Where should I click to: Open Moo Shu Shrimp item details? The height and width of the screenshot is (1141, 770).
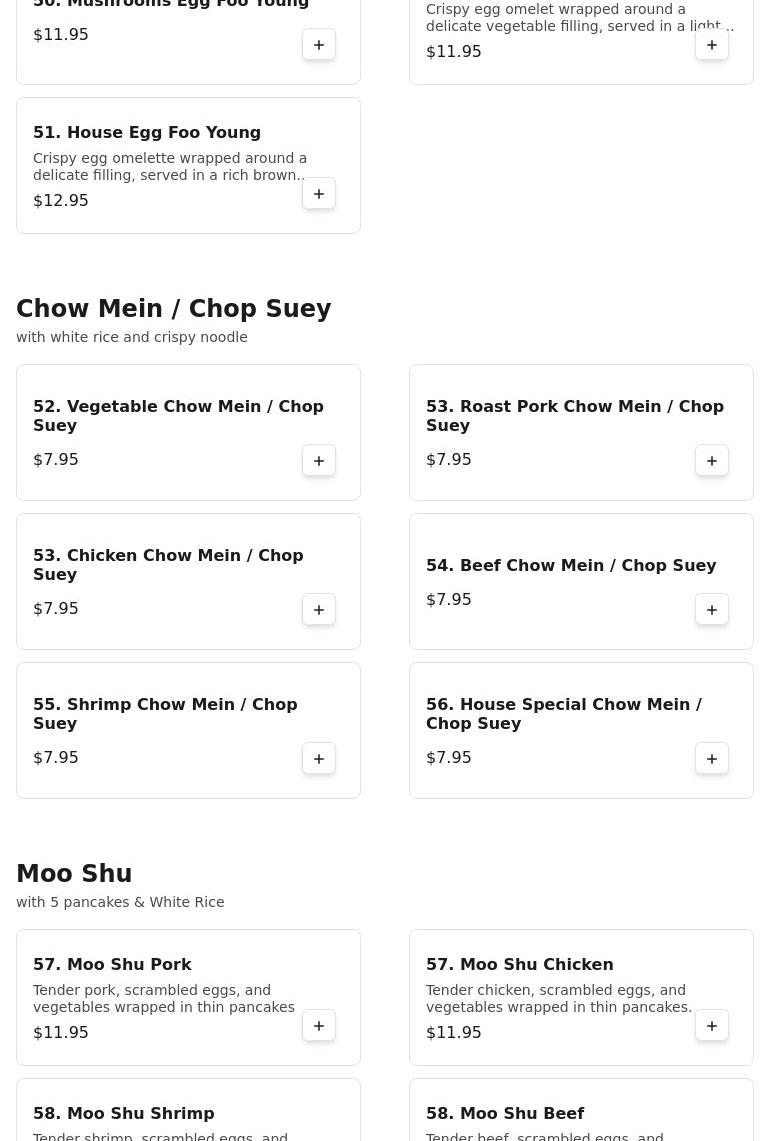[x=124, y=1114]
